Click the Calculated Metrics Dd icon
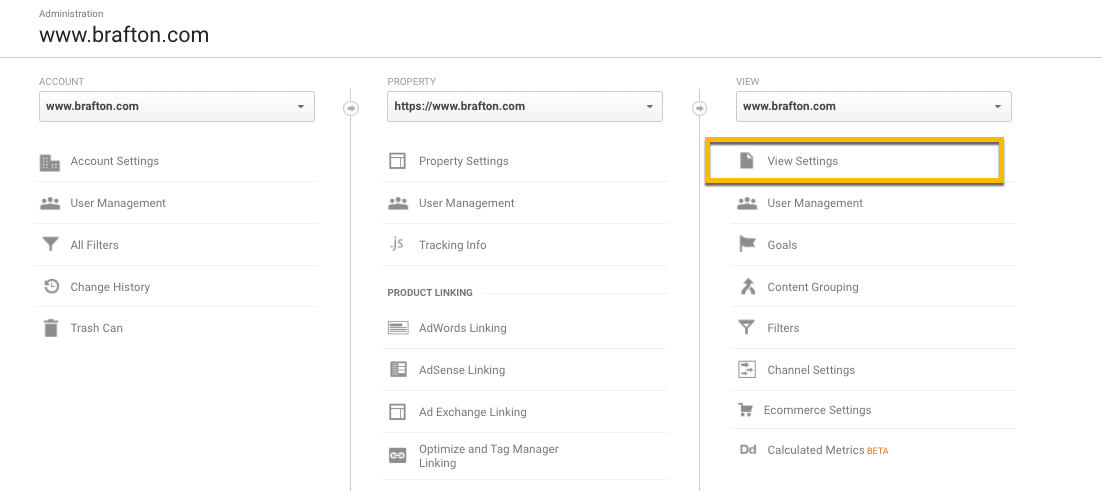The height and width of the screenshot is (491, 1102). pyautogui.click(x=747, y=450)
